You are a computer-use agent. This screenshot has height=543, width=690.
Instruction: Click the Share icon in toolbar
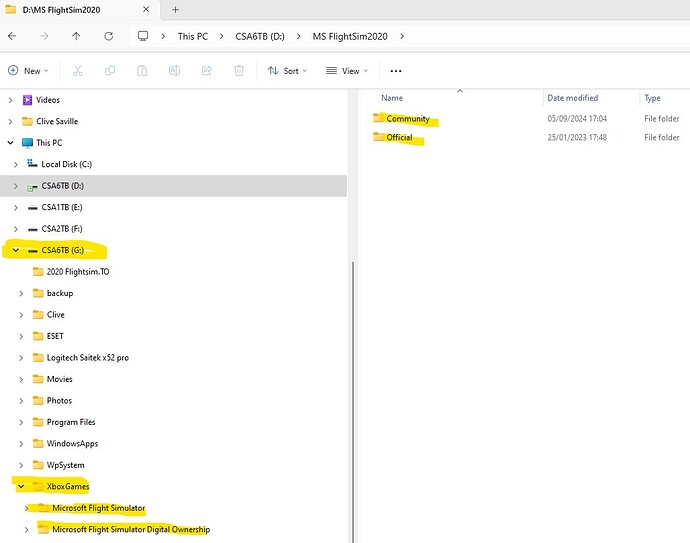click(x=206, y=71)
